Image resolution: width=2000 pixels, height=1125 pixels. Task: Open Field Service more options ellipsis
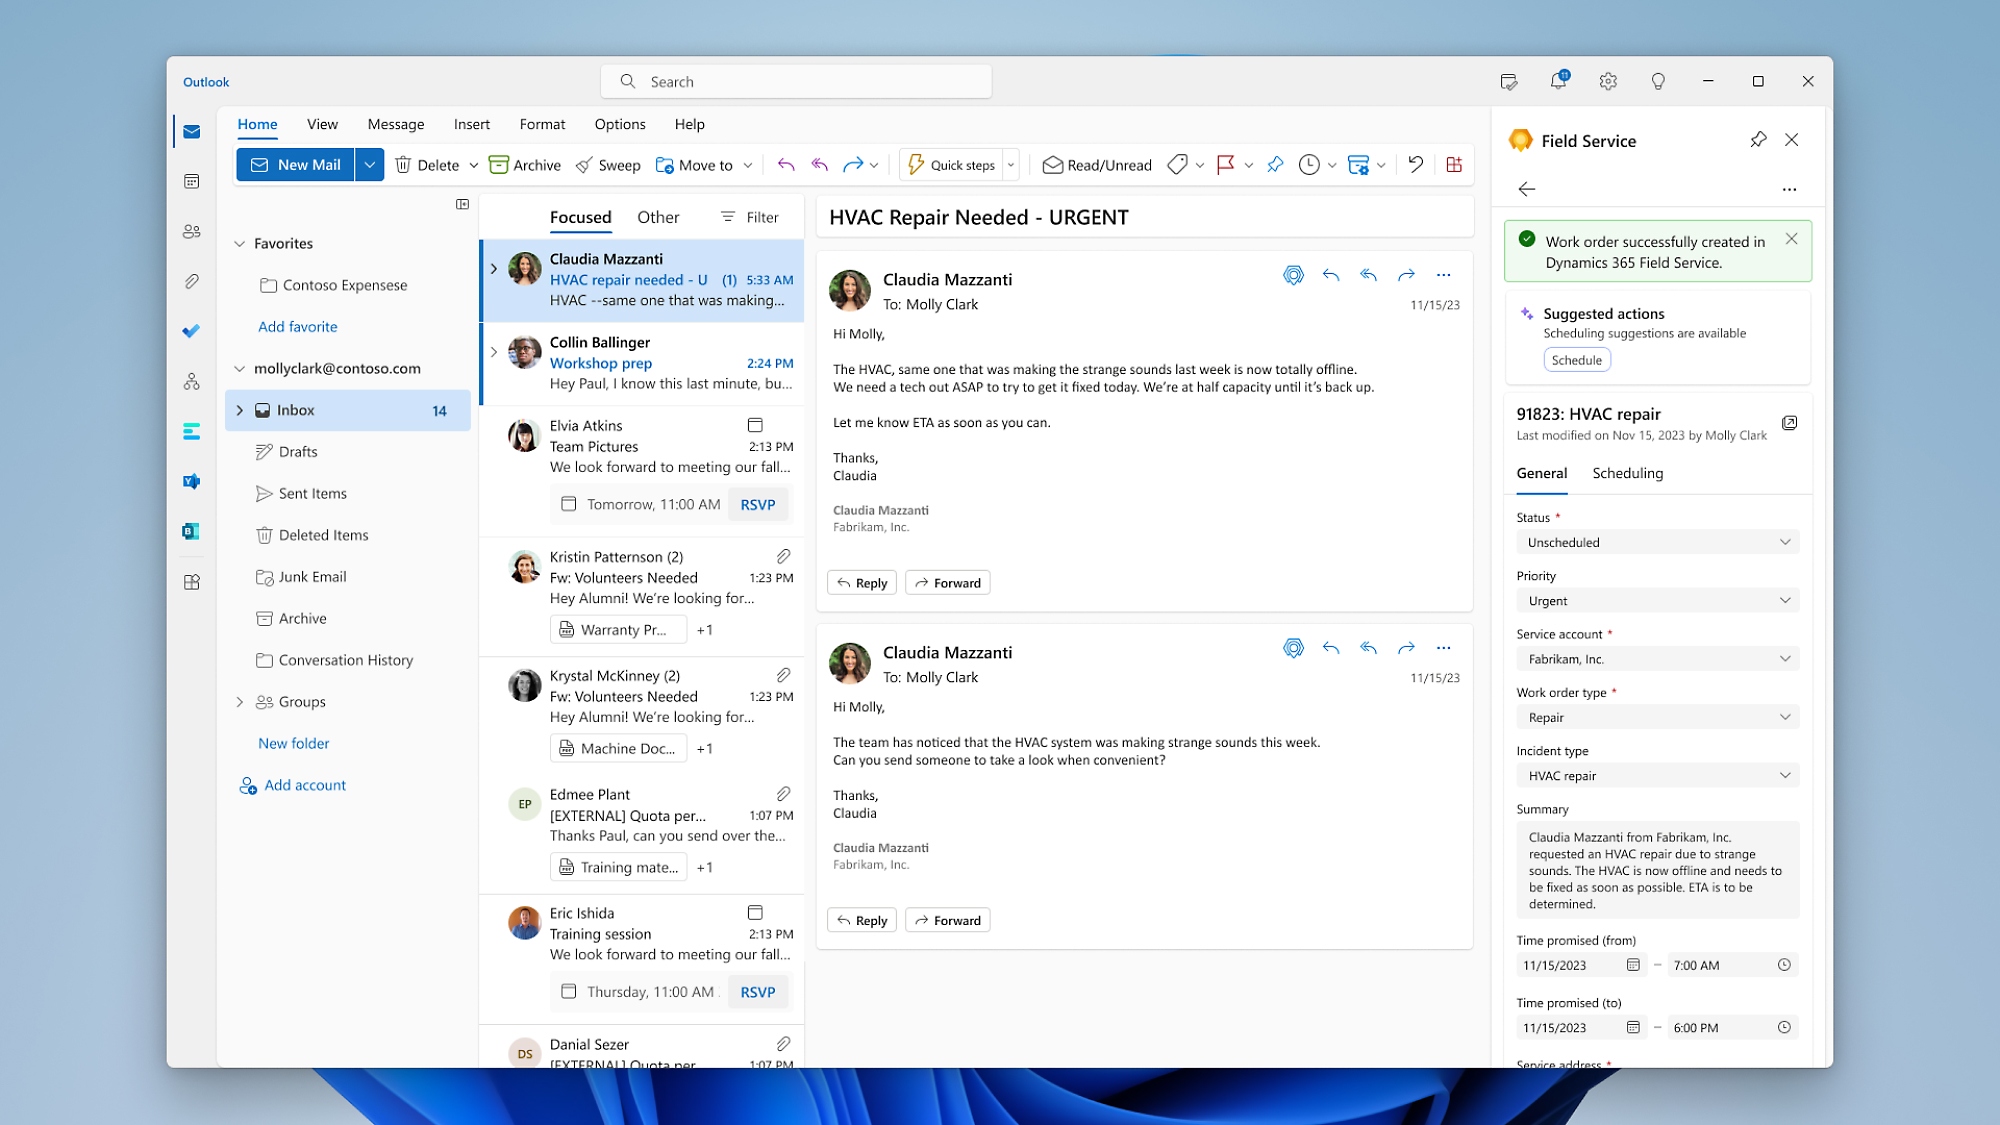1789,189
